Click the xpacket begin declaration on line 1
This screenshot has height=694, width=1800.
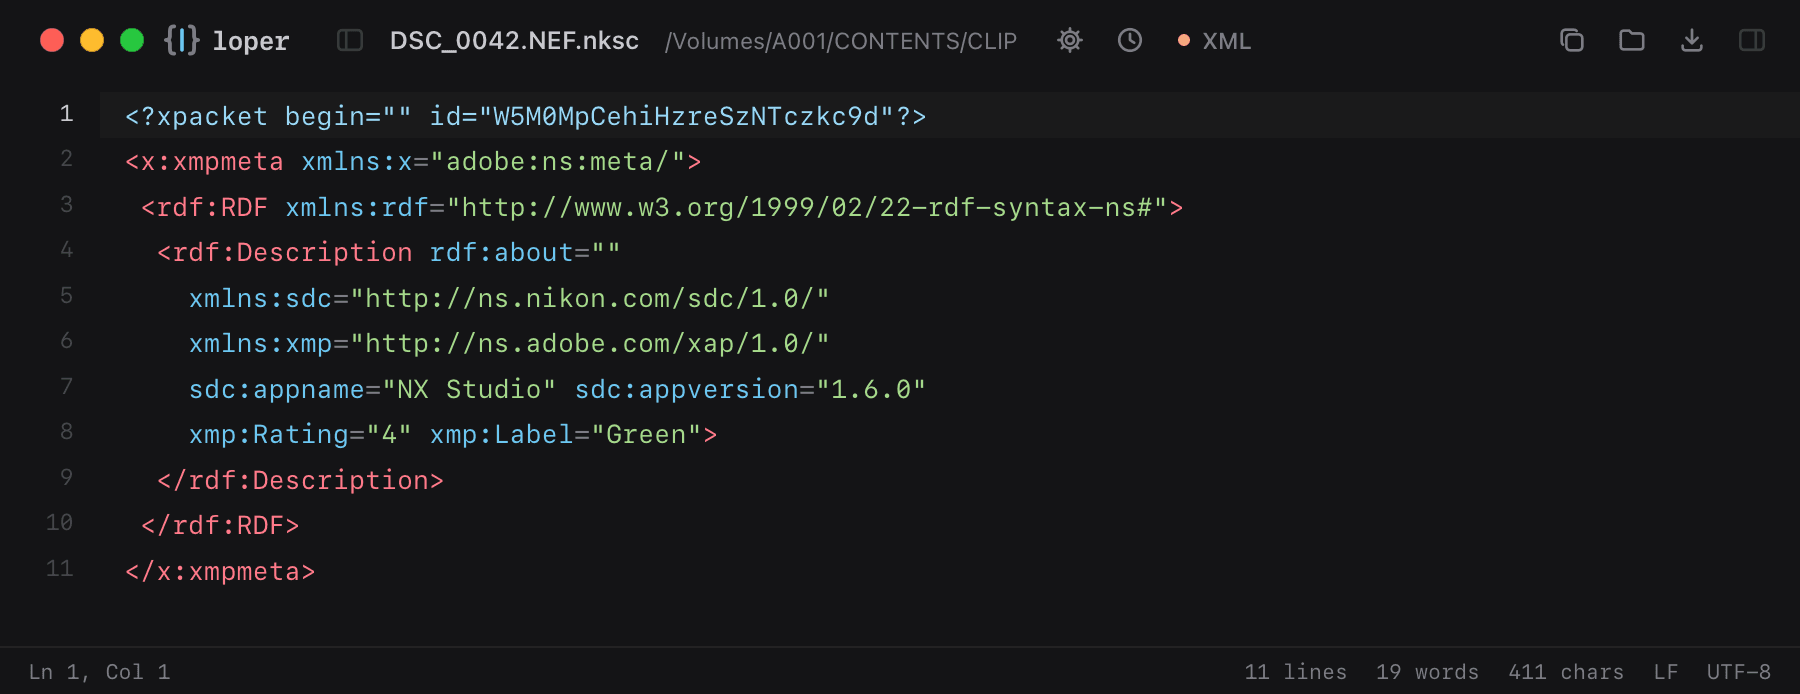tap(526, 116)
